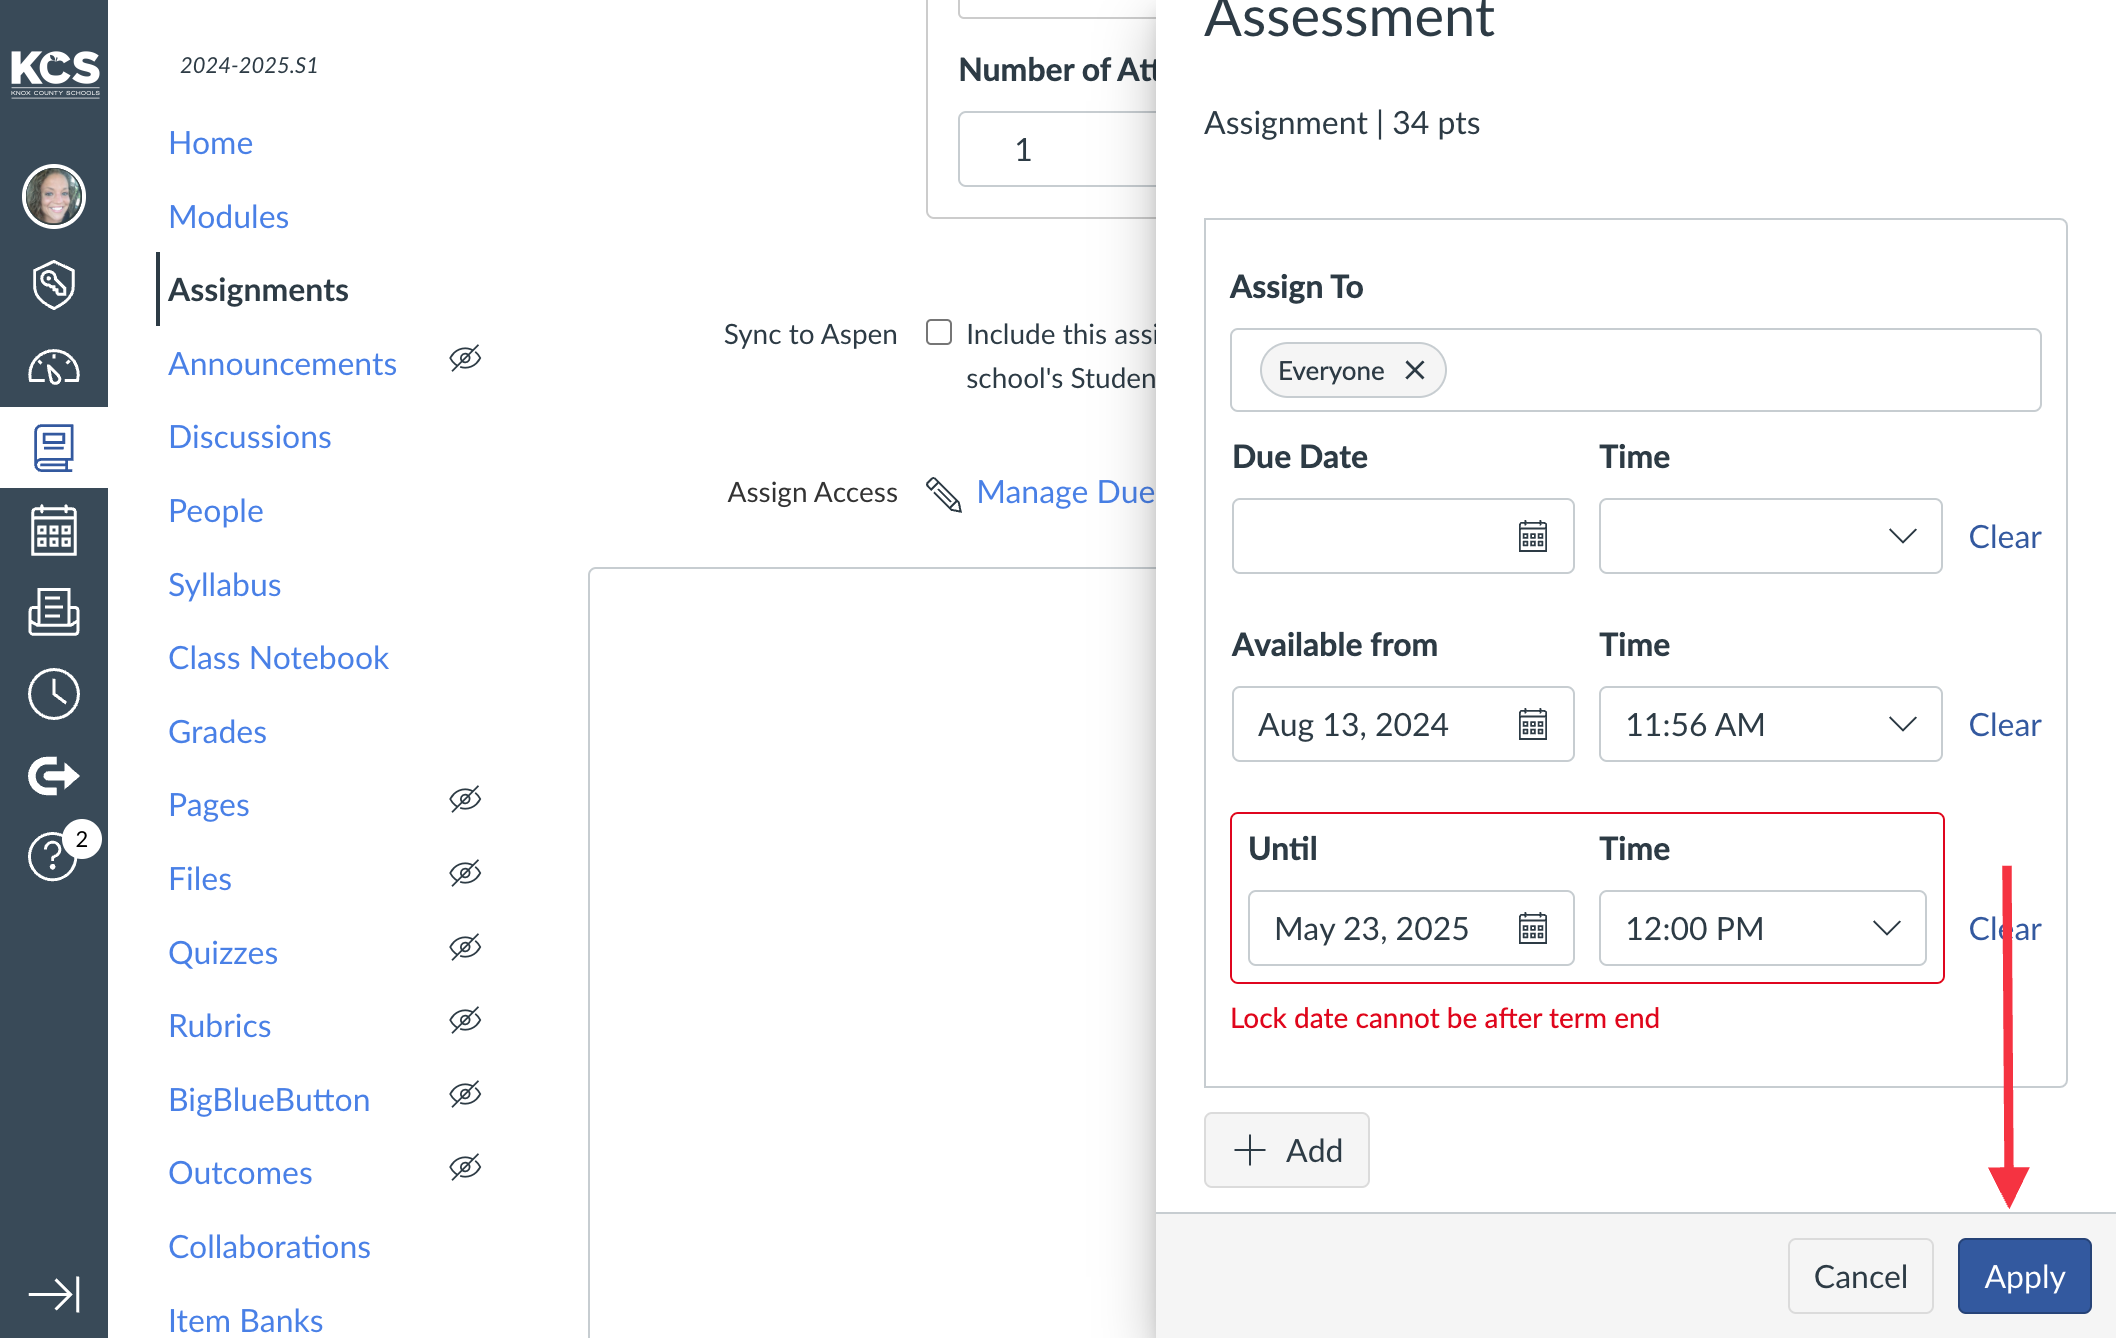Open the Help question mark icon

52,857
